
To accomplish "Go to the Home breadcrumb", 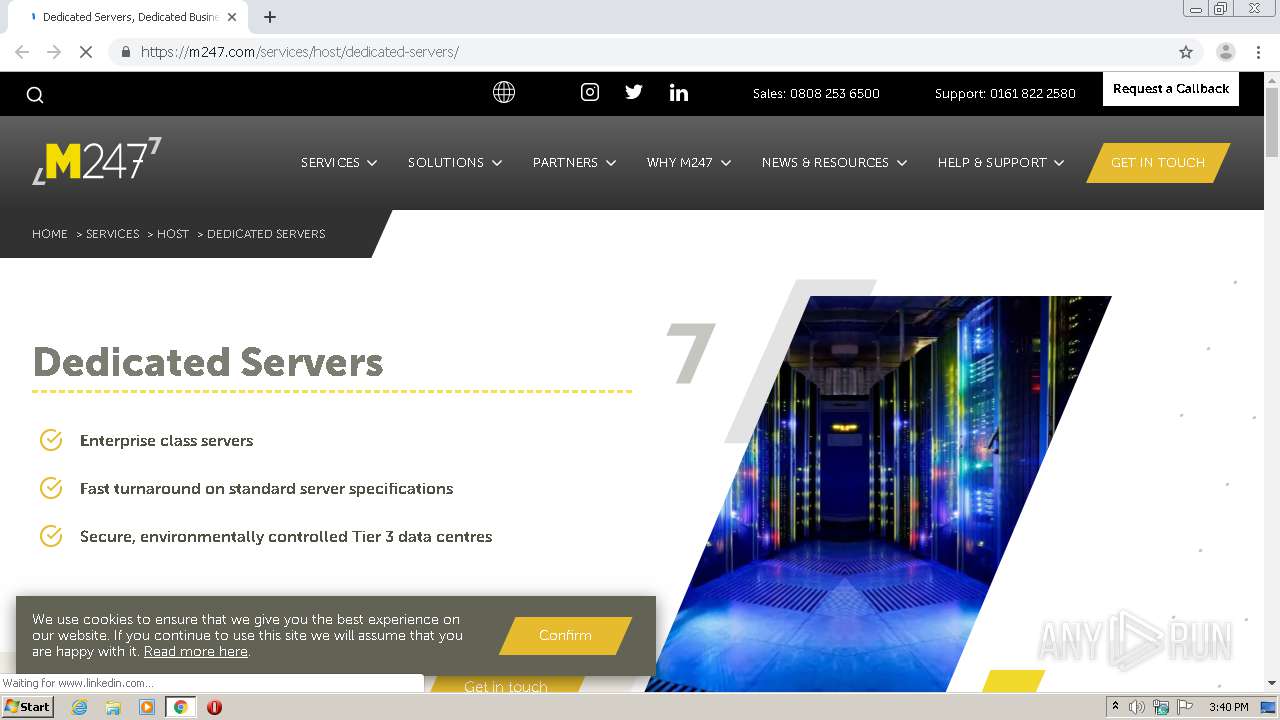I will tap(50, 234).
